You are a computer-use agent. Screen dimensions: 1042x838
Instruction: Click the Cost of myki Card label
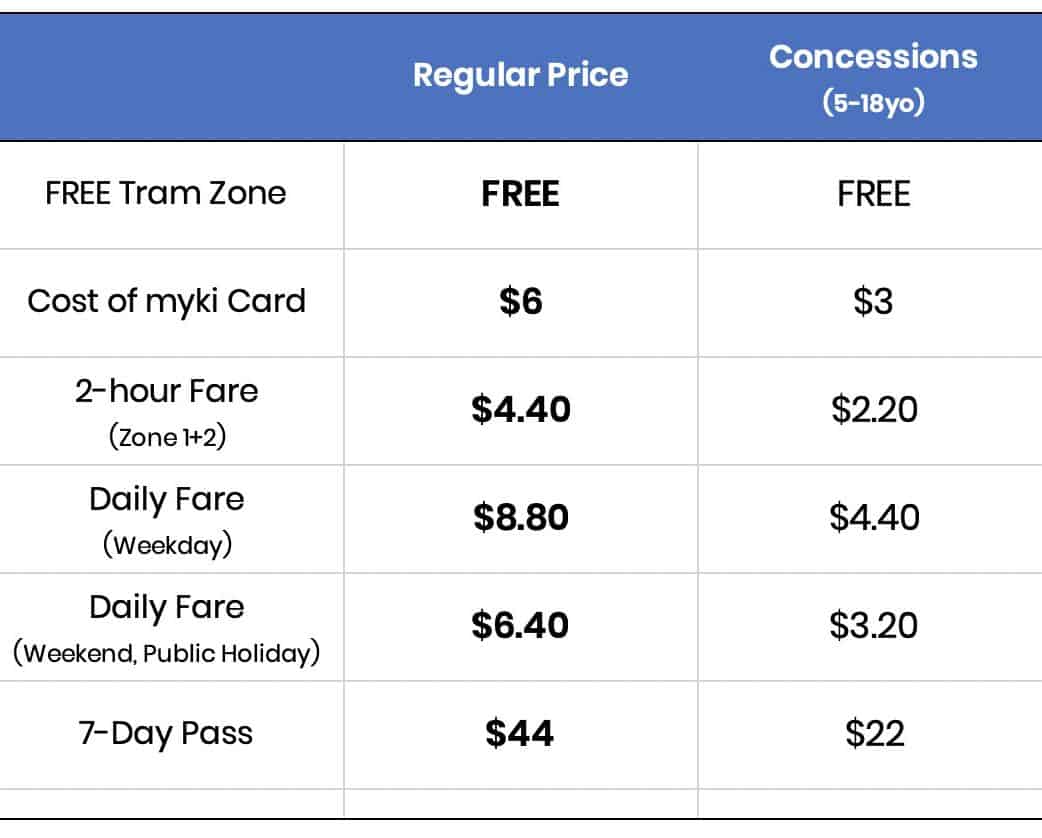pos(166,301)
